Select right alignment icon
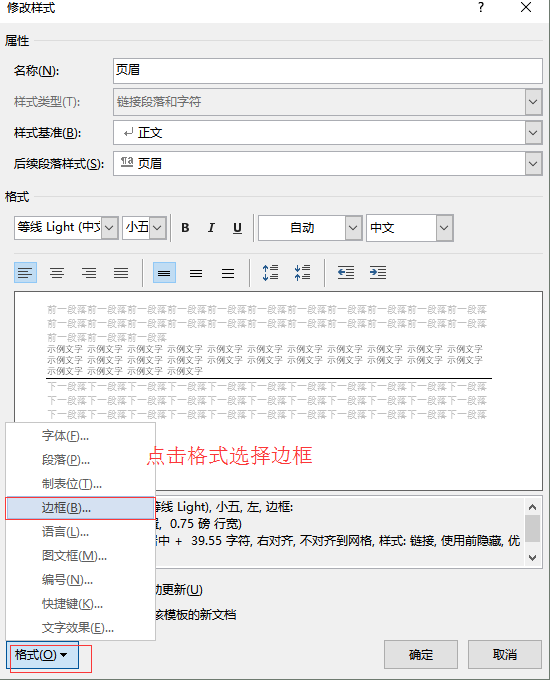This screenshot has width=550, height=680. point(89,273)
